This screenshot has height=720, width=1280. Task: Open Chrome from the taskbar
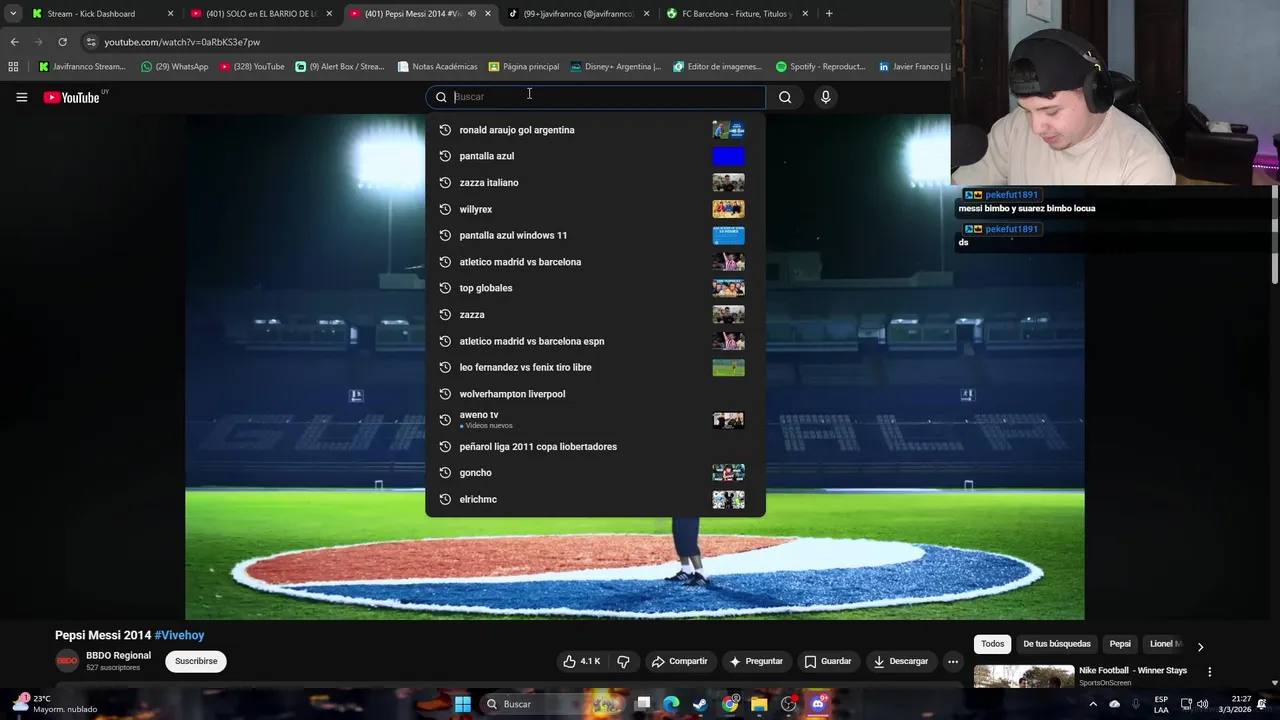point(730,704)
